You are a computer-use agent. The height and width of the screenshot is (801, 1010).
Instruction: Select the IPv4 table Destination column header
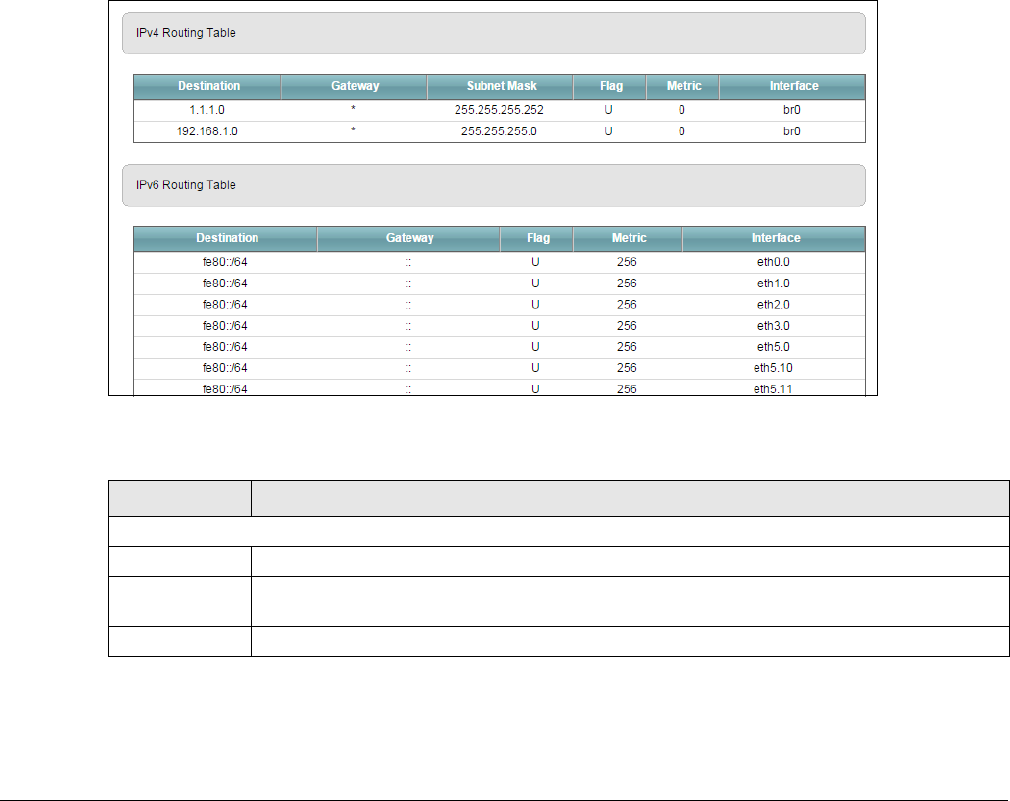(x=207, y=86)
